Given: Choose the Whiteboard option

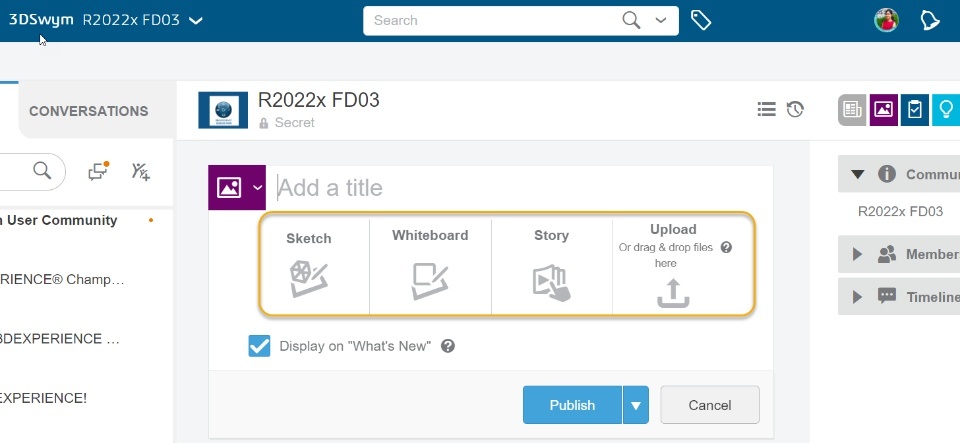Looking at the screenshot, I should (x=430, y=266).
